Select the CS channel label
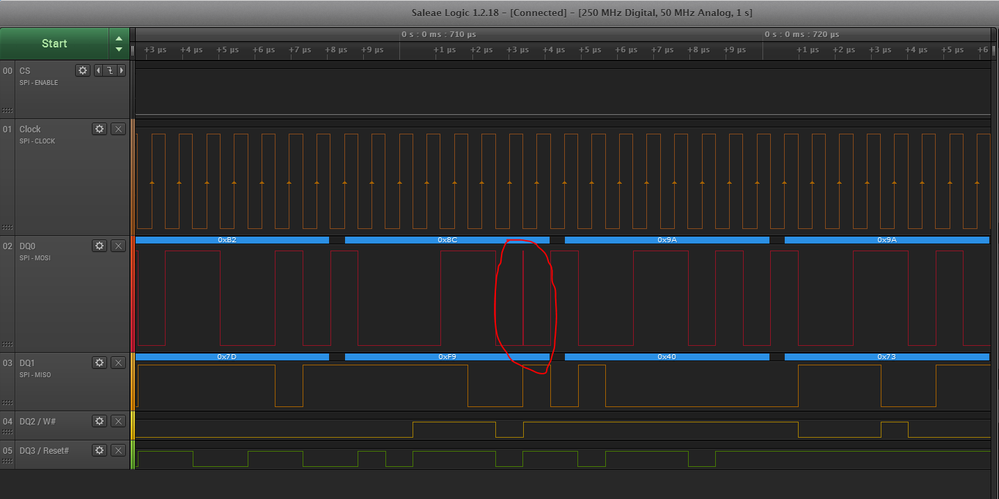Image resolution: width=999 pixels, height=499 pixels. (x=24, y=71)
